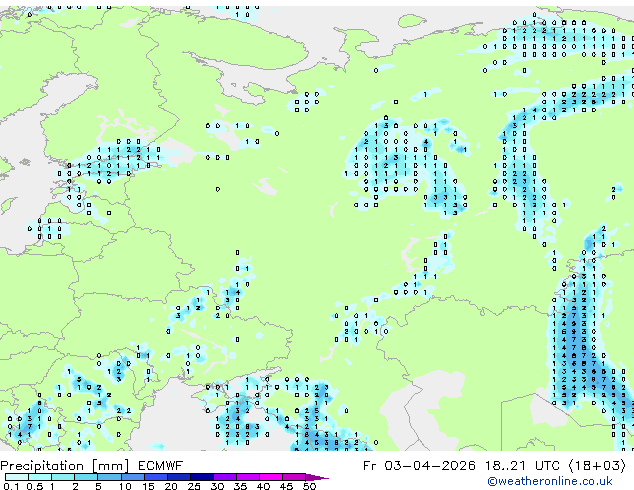634x490 pixels.
Task: Click the '0.5' legend value
Action: (x=35, y=486)
